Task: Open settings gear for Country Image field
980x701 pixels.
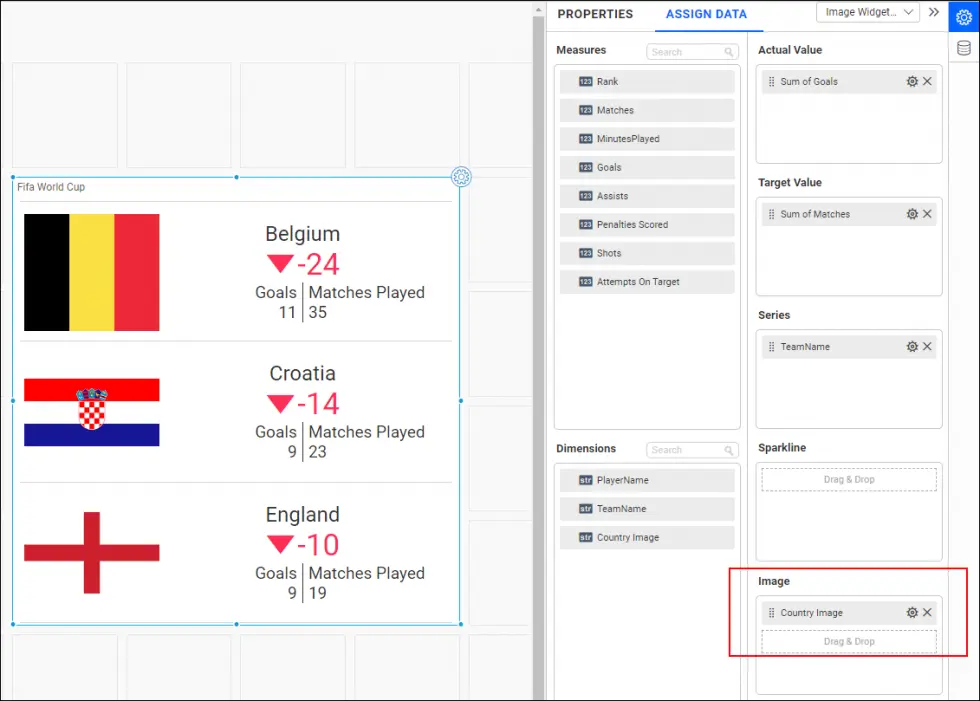Action: [x=912, y=613]
